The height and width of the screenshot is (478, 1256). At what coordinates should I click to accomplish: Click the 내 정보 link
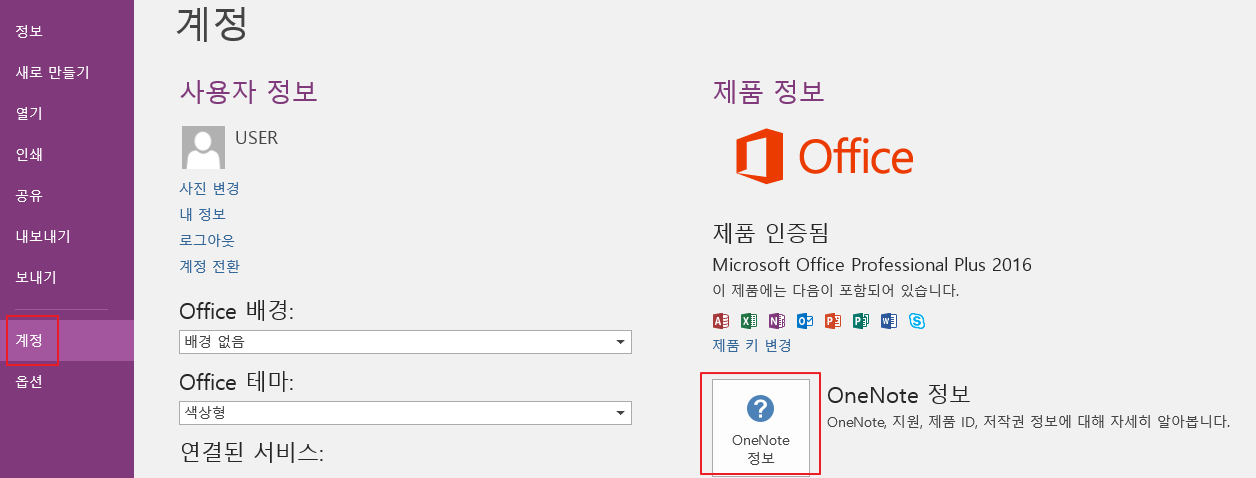coord(202,214)
